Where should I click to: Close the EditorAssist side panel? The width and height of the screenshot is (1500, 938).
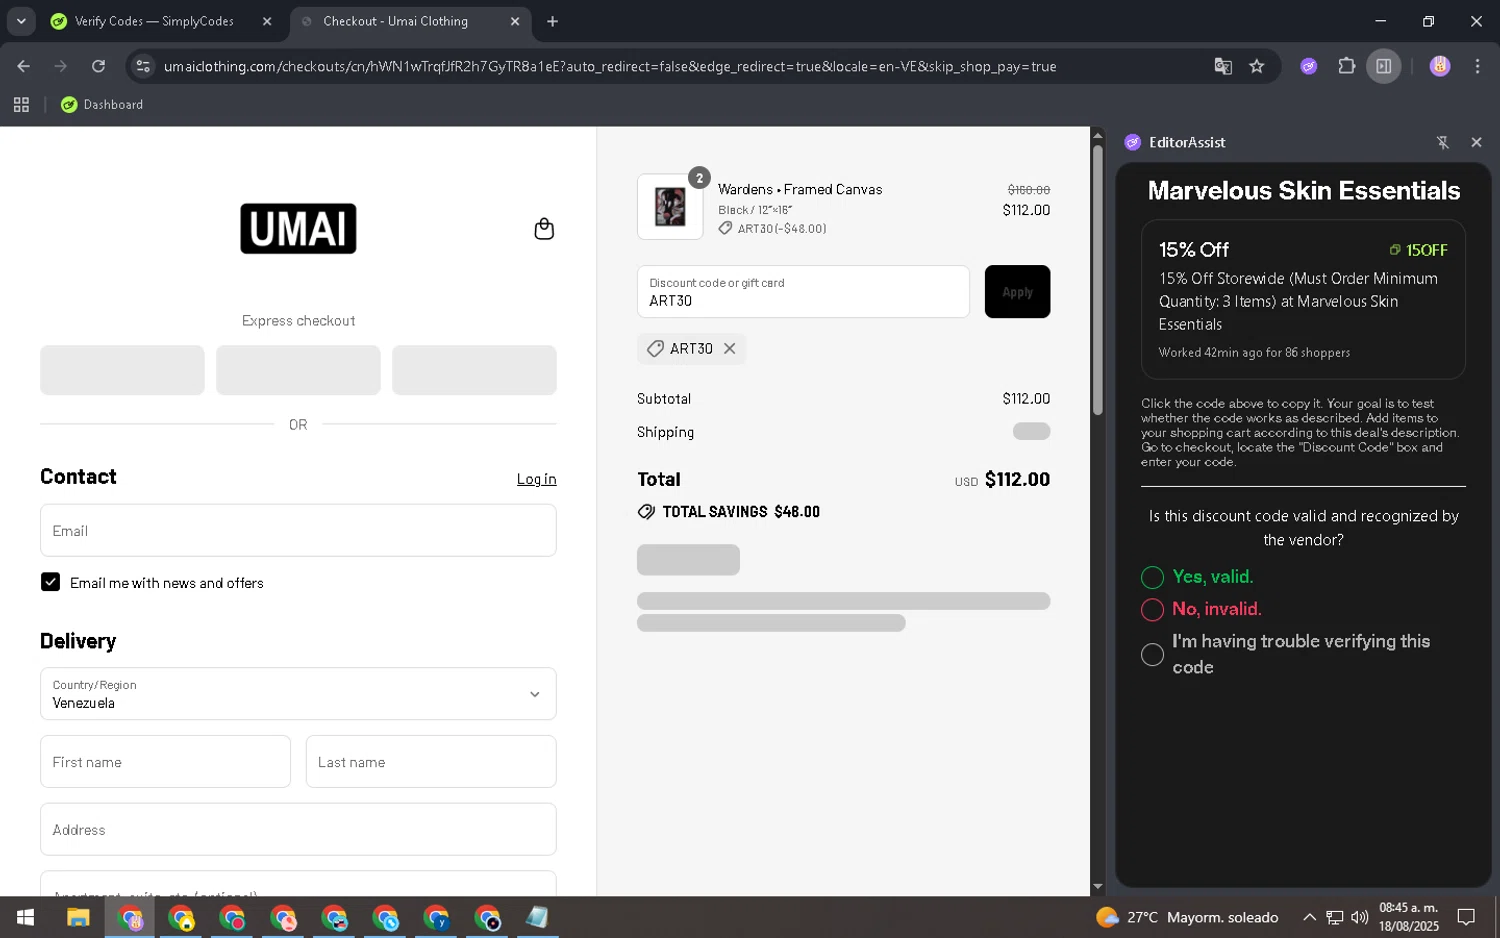1476,142
